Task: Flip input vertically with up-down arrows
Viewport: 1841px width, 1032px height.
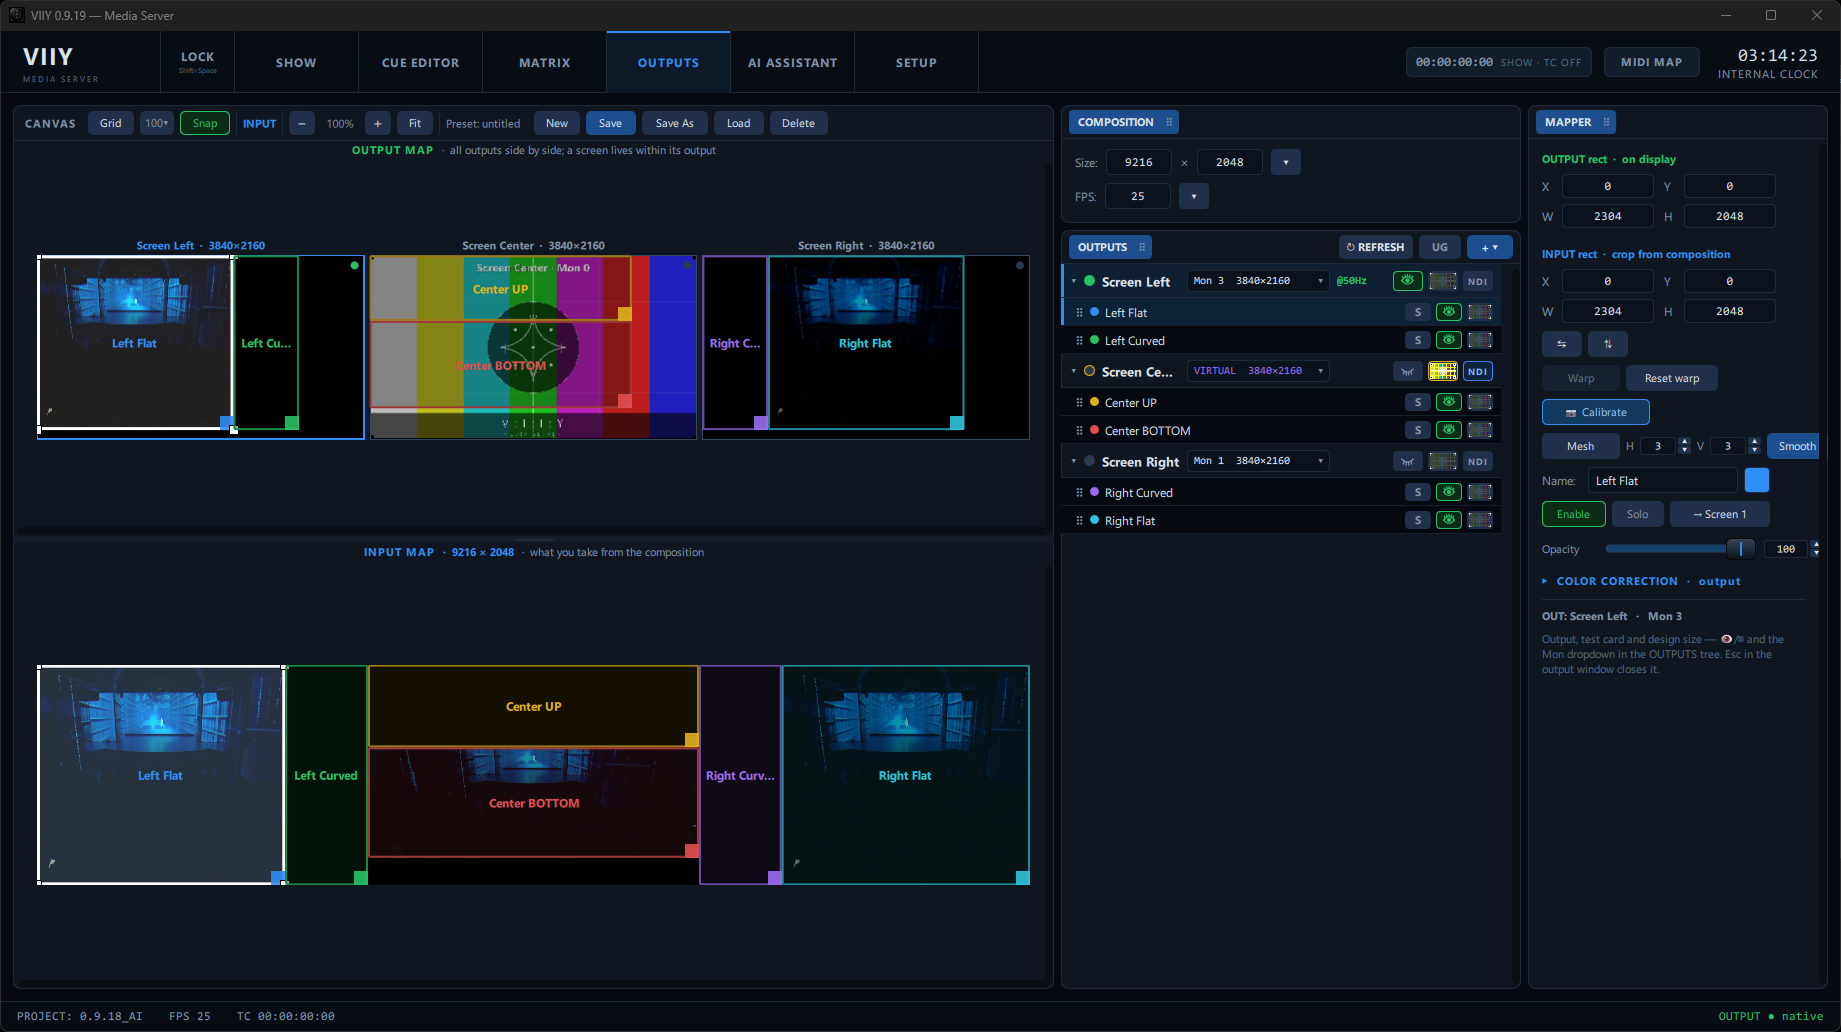Action: (x=1608, y=344)
